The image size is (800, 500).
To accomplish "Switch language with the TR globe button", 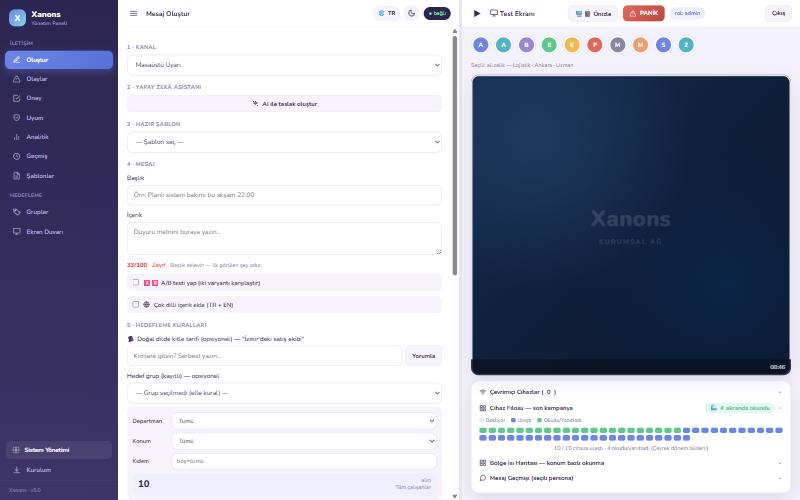I will tap(387, 13).
